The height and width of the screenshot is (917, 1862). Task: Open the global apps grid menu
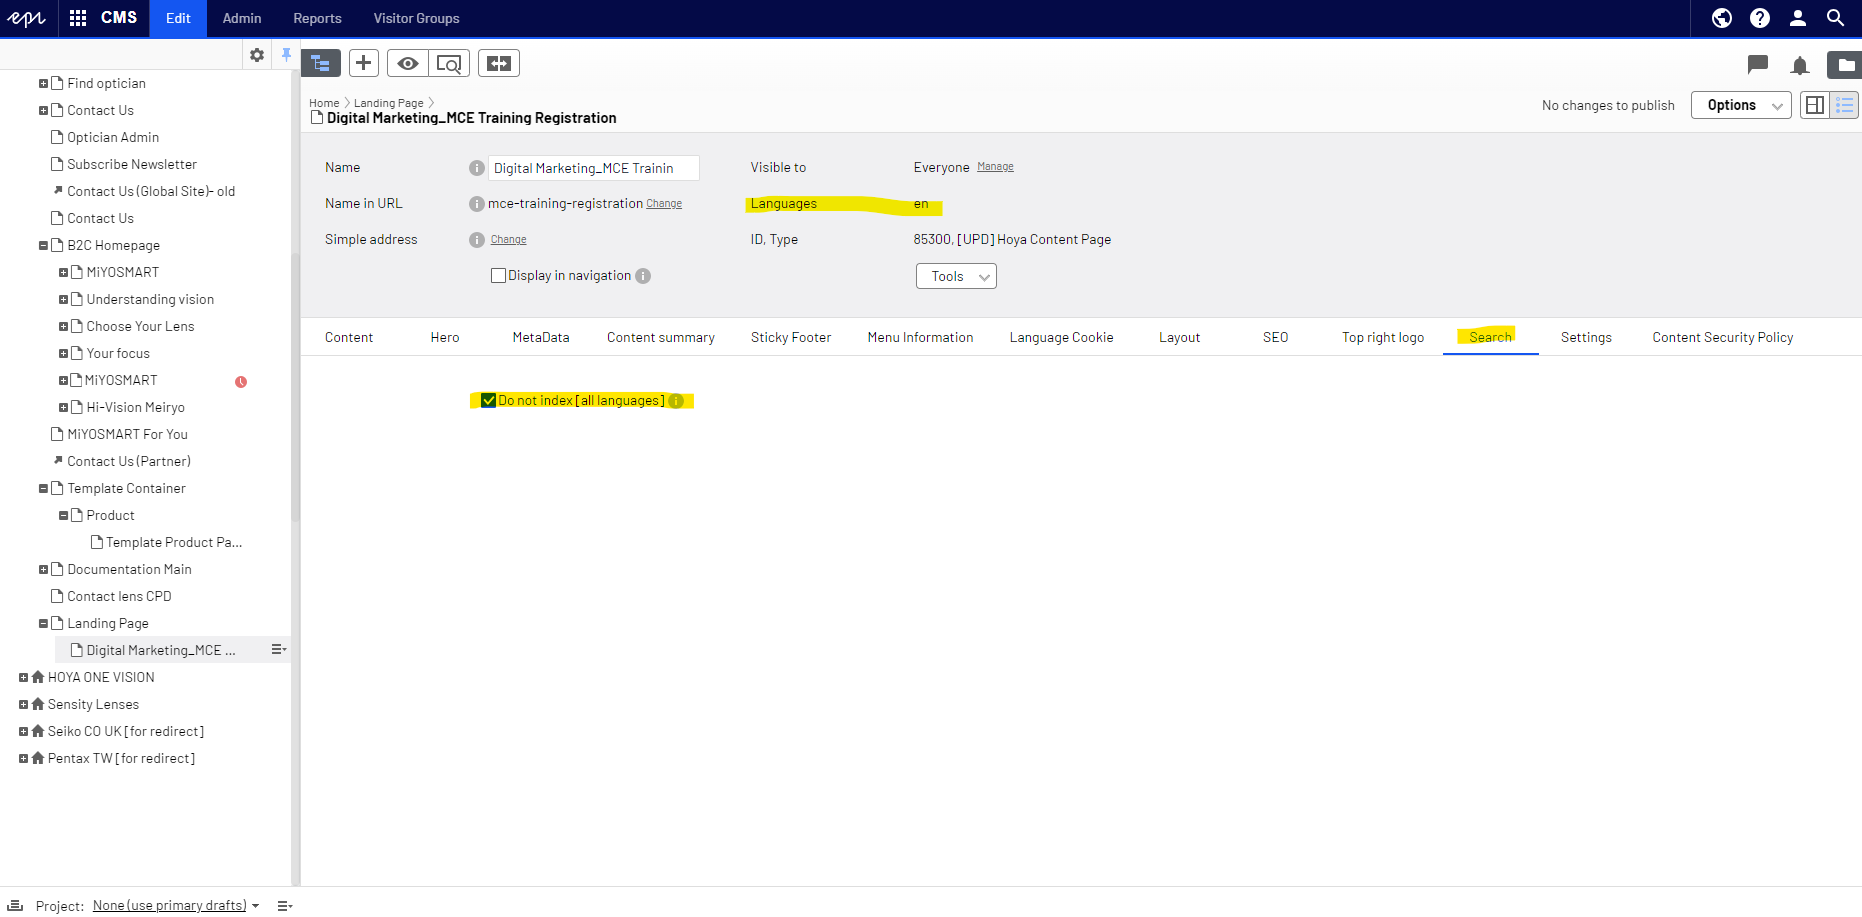pyautogui.click(x=78, y=18)
